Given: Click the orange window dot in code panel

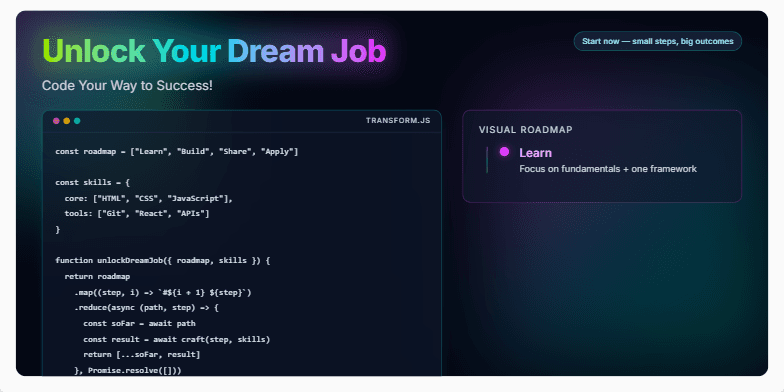Looking at the screenshot, I should pos(66,121).
